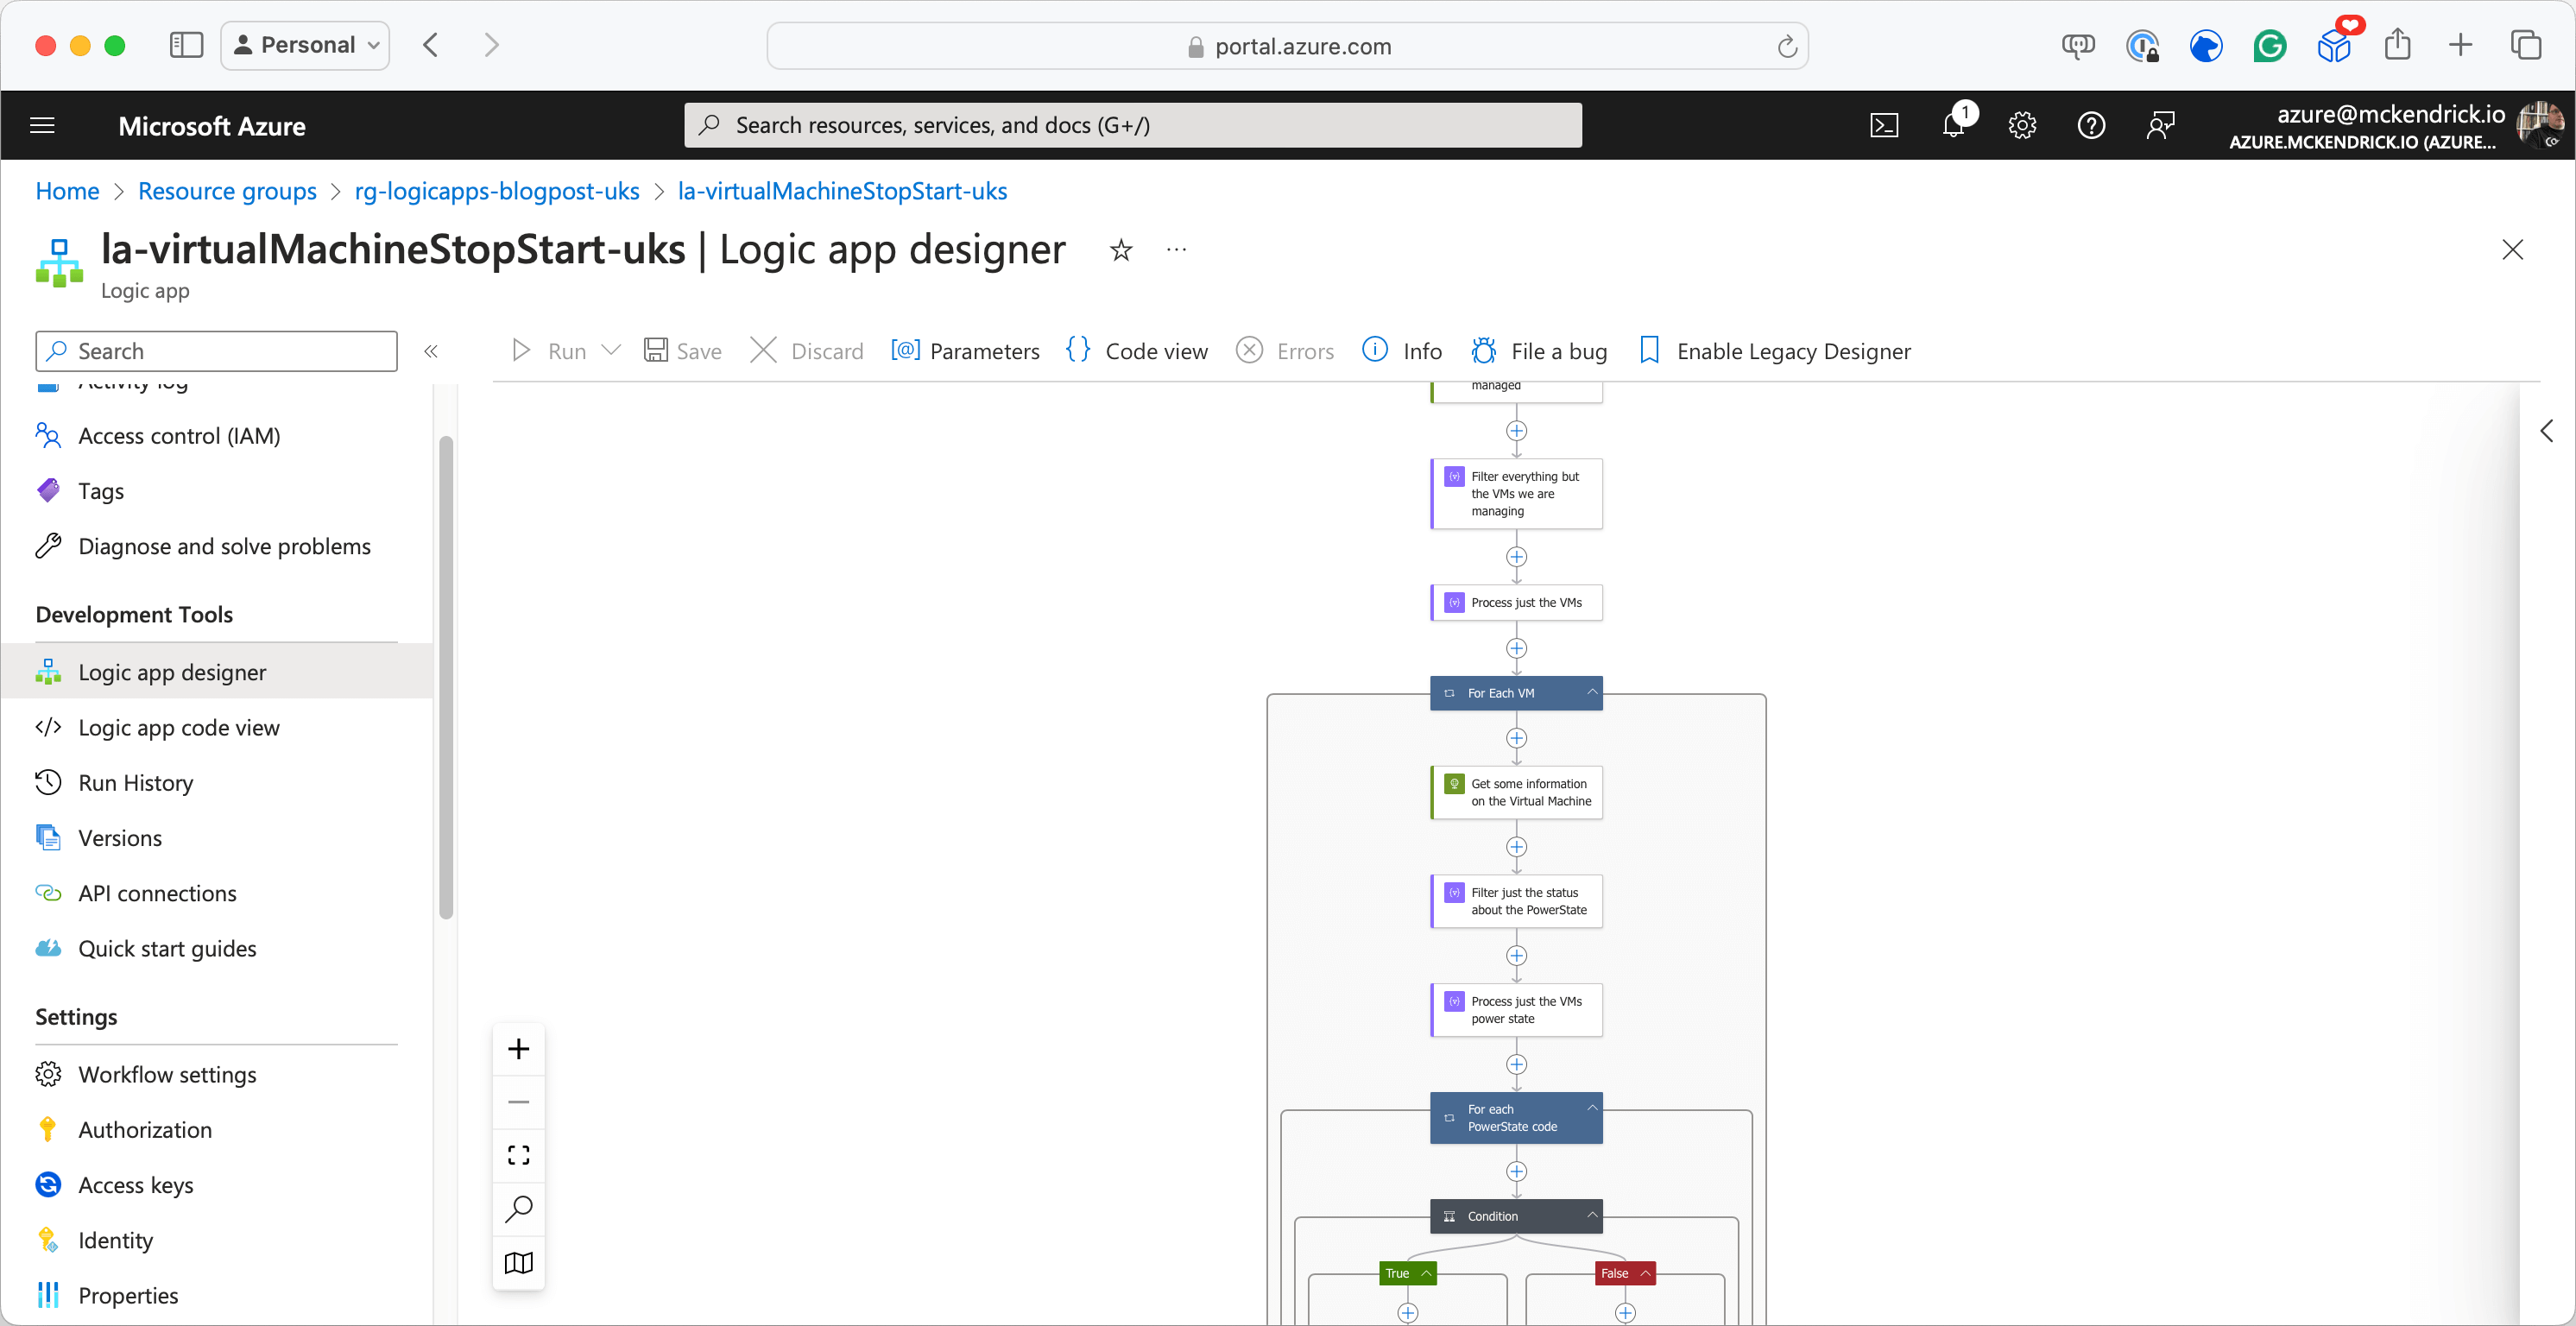Go to Resource groups breadcrumb

(227, 191)
